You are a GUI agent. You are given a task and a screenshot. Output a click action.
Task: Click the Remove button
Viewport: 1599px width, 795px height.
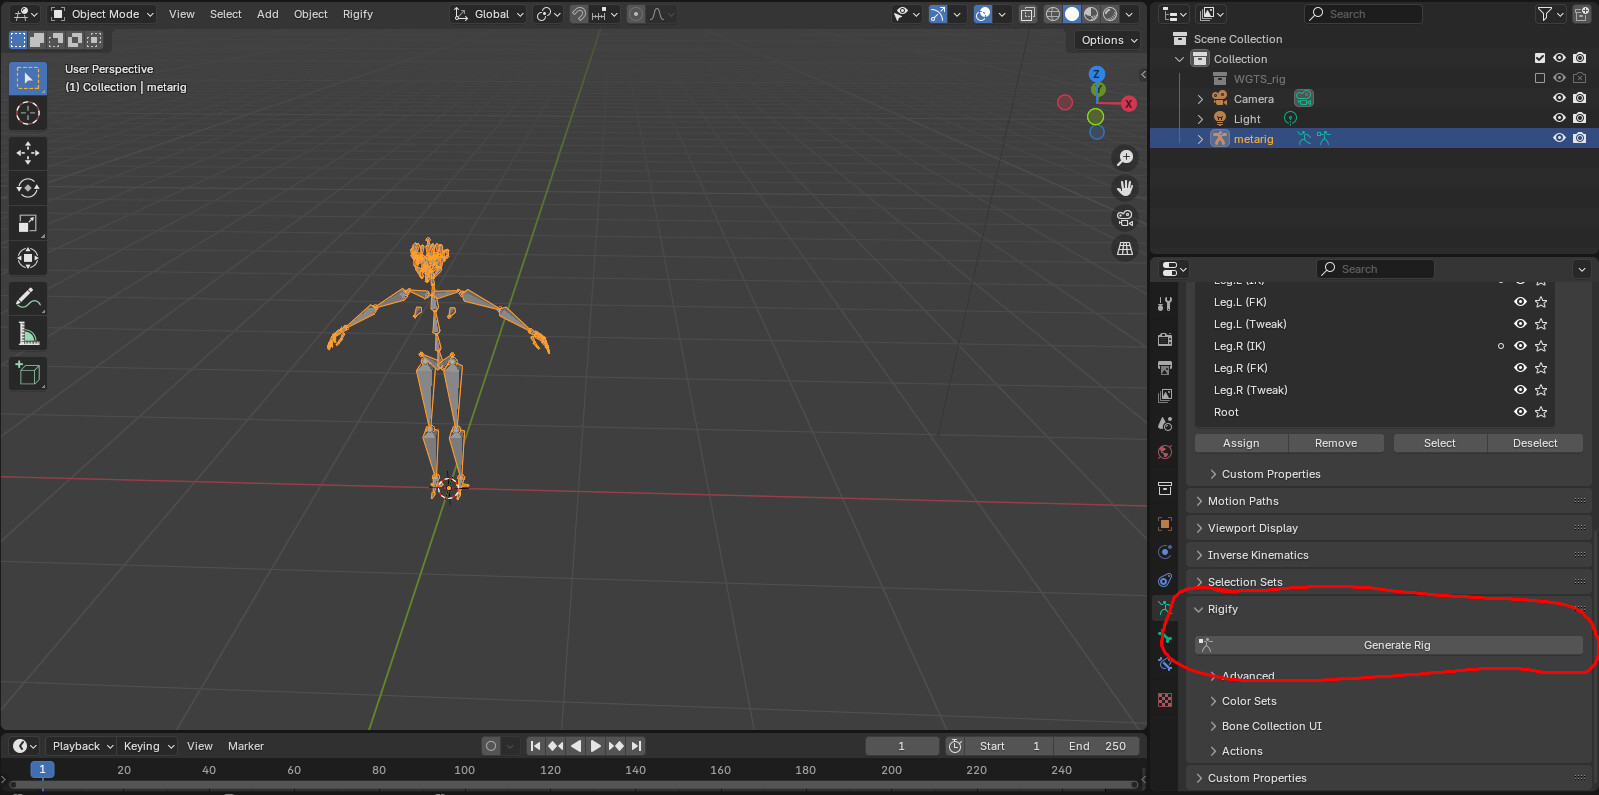pos(1336,443)
